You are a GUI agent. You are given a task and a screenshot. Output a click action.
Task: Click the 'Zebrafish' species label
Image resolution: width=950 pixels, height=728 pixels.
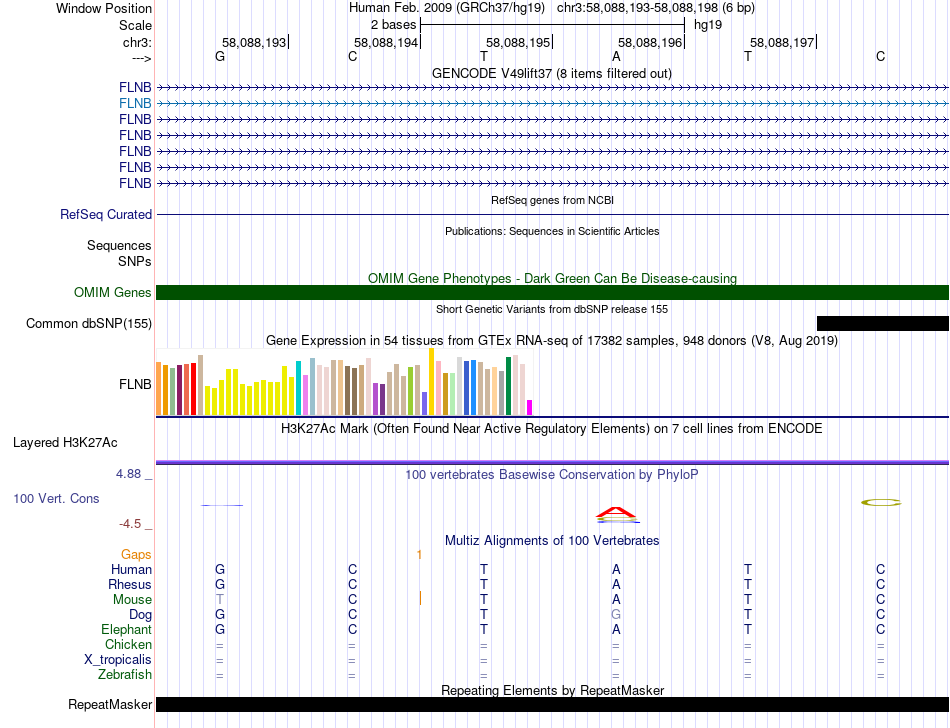(x=125, y=674)
